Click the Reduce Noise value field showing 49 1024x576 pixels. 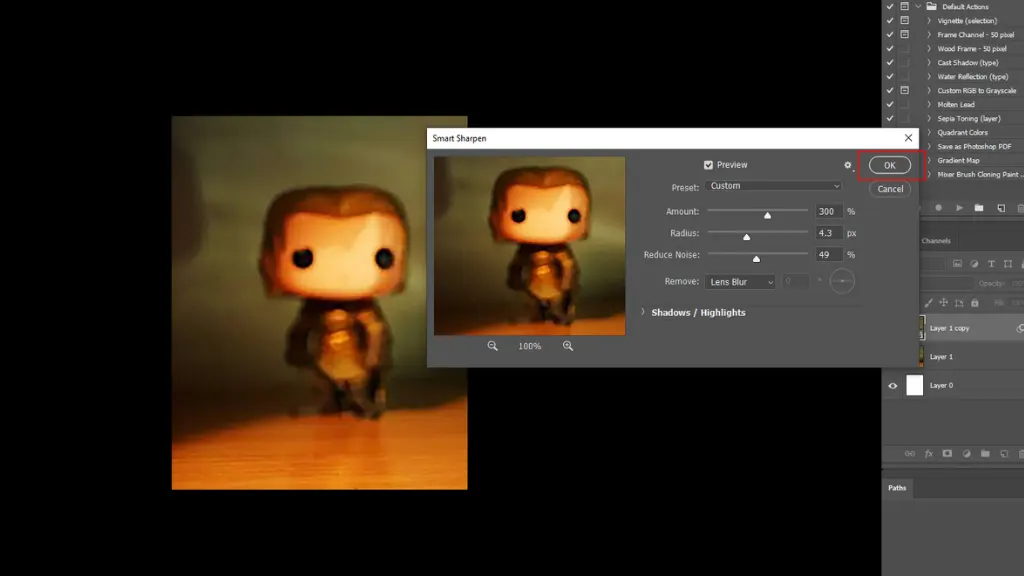click(828, 255)
